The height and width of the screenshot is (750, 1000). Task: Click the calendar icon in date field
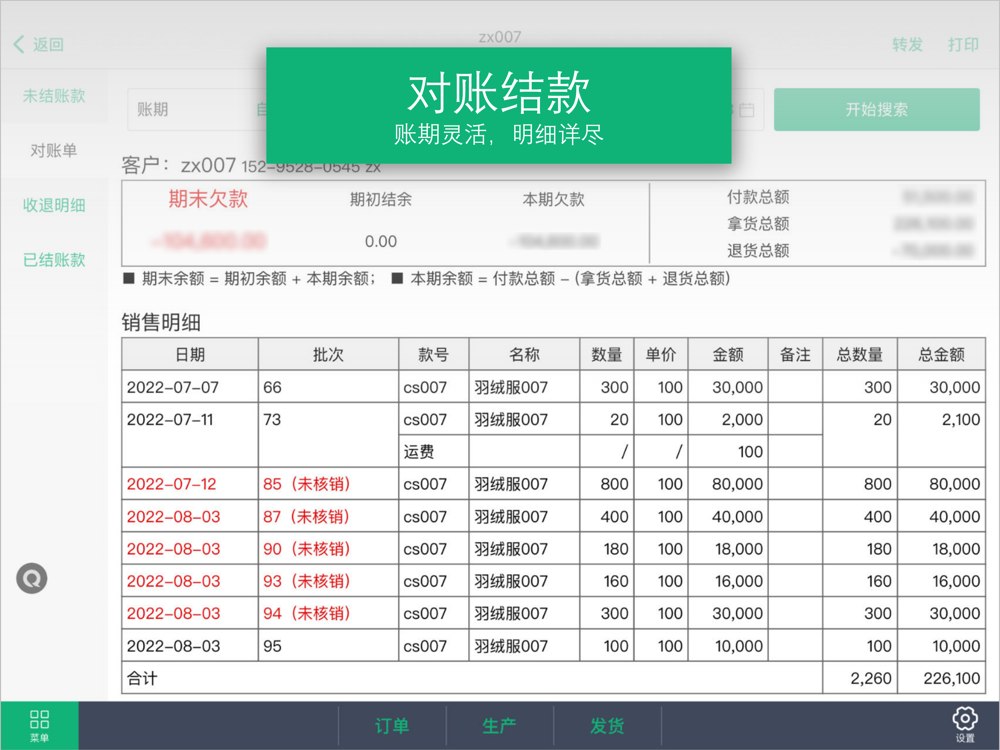pos(747,110)
